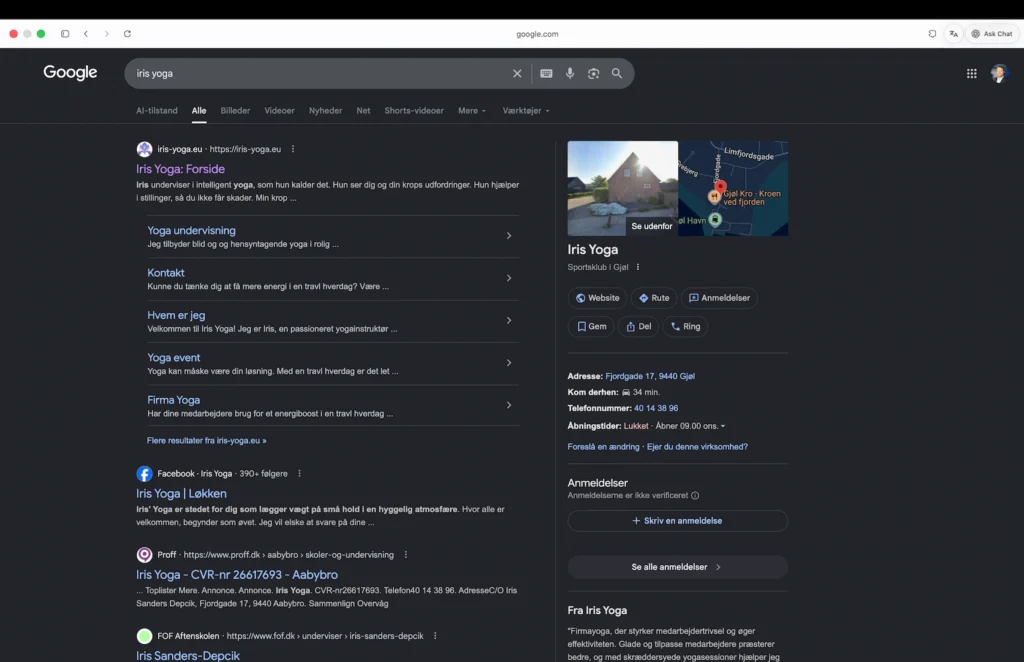Click Skriv en anmeldelse button
1024x662 pixels.
coord(677,521)
